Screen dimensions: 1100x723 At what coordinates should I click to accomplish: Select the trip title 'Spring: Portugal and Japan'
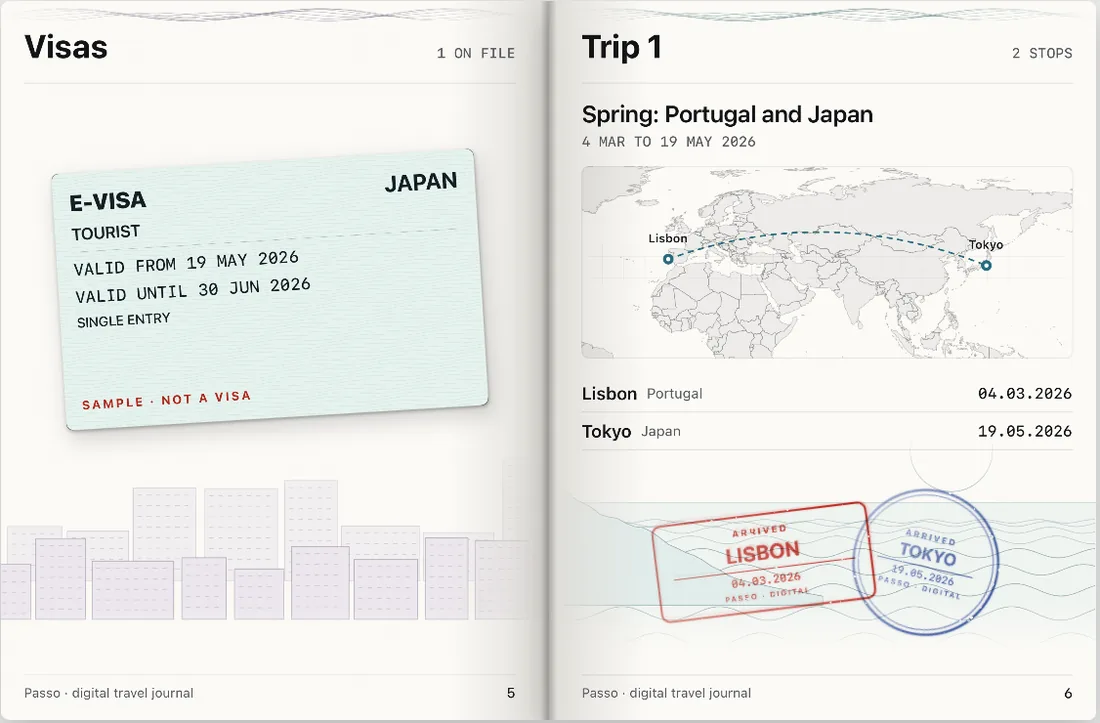727,114
